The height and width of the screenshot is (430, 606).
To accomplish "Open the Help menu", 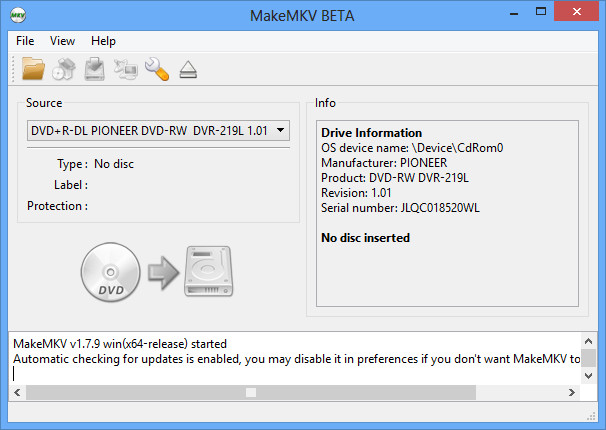I will pyautogui.click(x=103, y=41).
